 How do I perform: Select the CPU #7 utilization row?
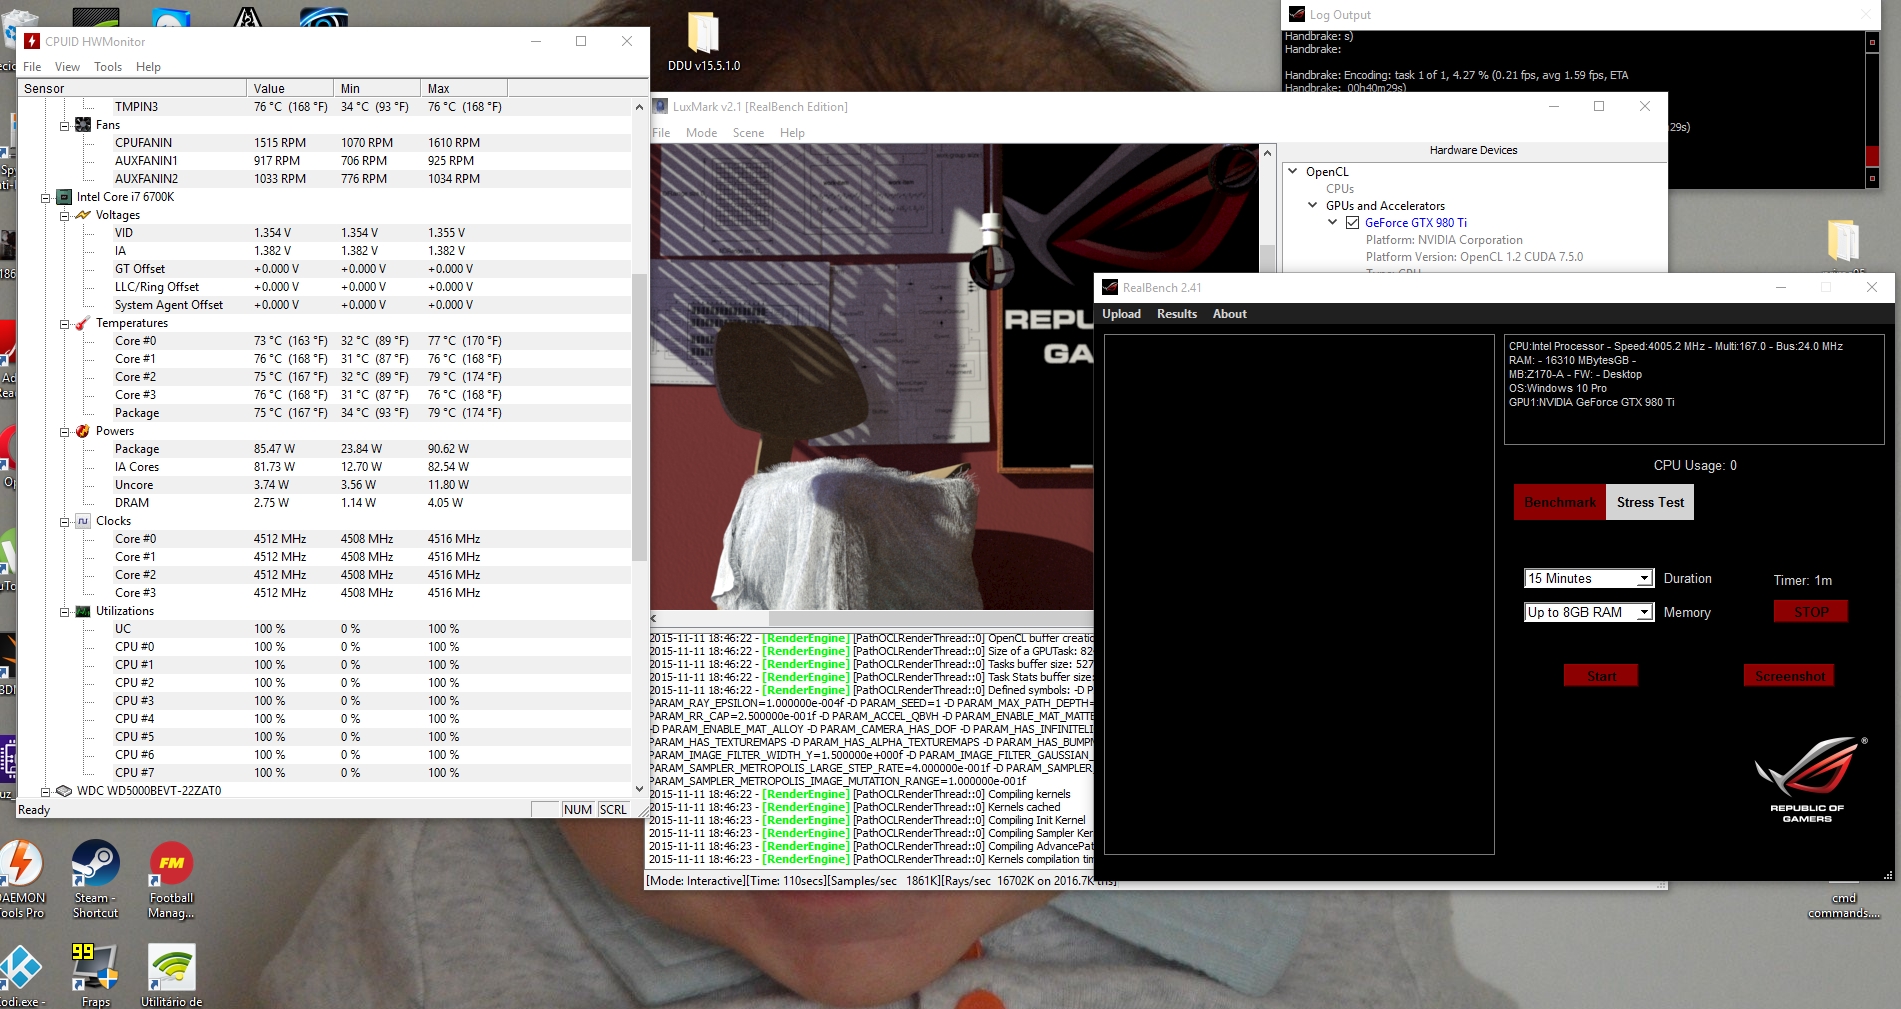[x=325, y=773]
